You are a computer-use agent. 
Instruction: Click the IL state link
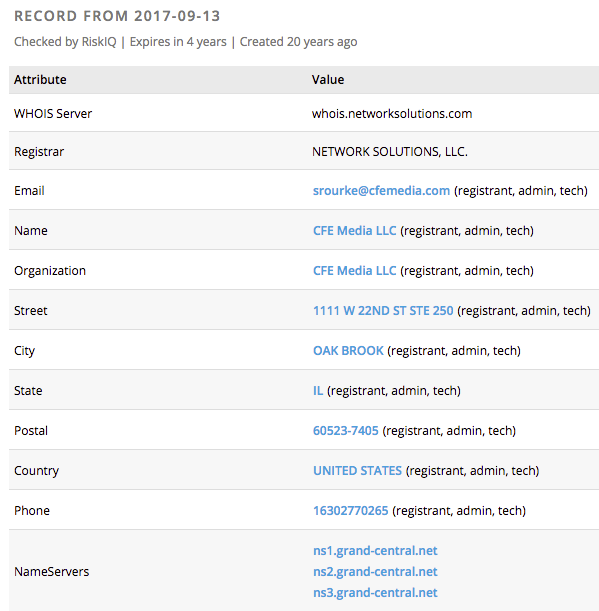coord(318,390)
